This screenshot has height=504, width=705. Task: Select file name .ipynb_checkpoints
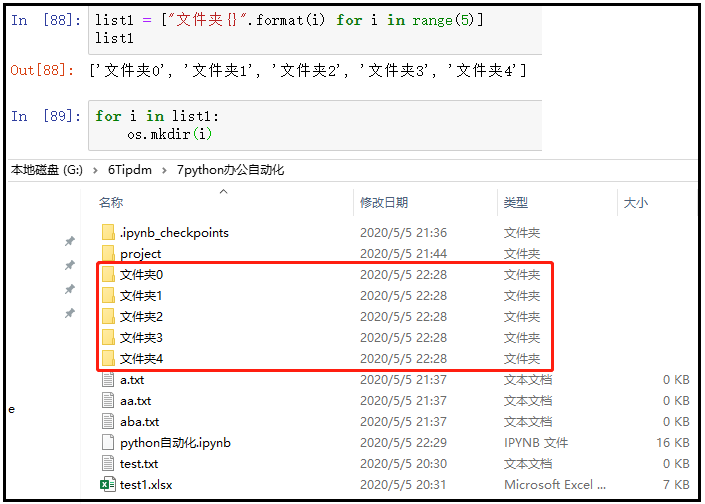point(174,232)
